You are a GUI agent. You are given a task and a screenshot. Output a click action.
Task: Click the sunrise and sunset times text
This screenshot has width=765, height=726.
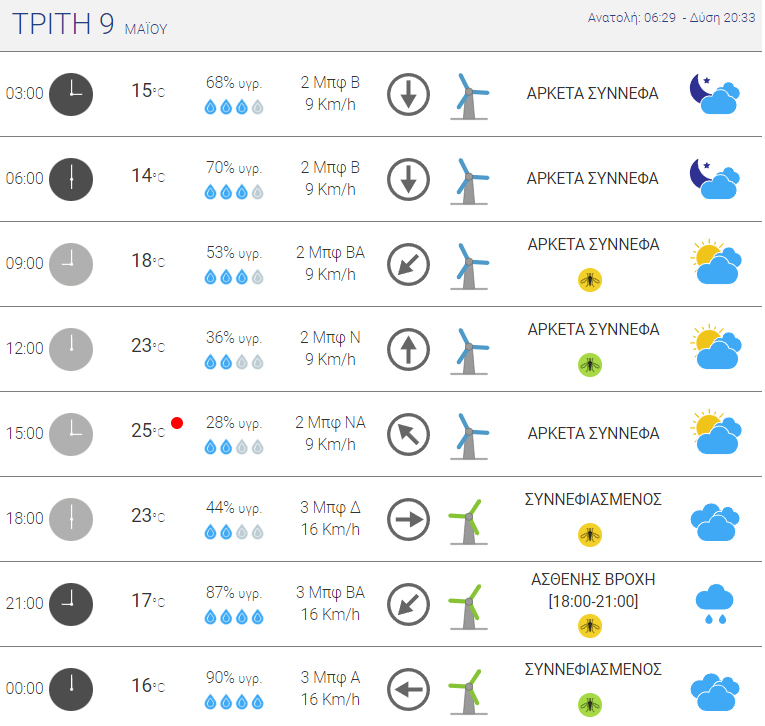coord(671,18)
